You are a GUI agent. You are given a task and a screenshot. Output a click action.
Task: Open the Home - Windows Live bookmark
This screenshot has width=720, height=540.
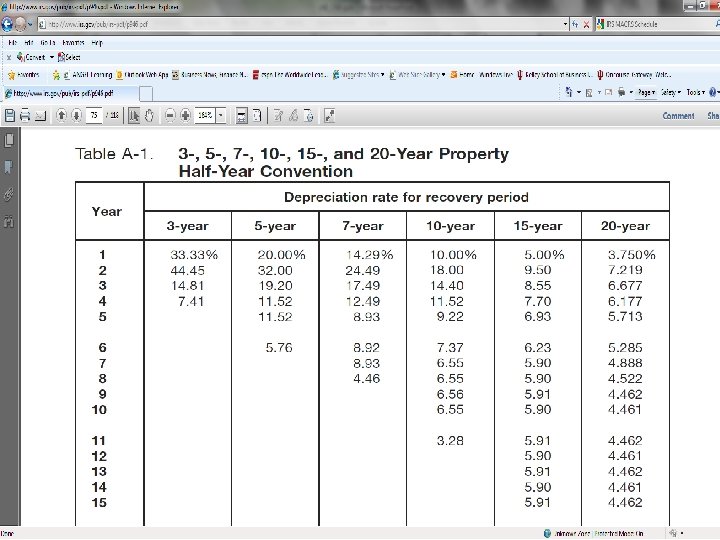click(482, 74)
